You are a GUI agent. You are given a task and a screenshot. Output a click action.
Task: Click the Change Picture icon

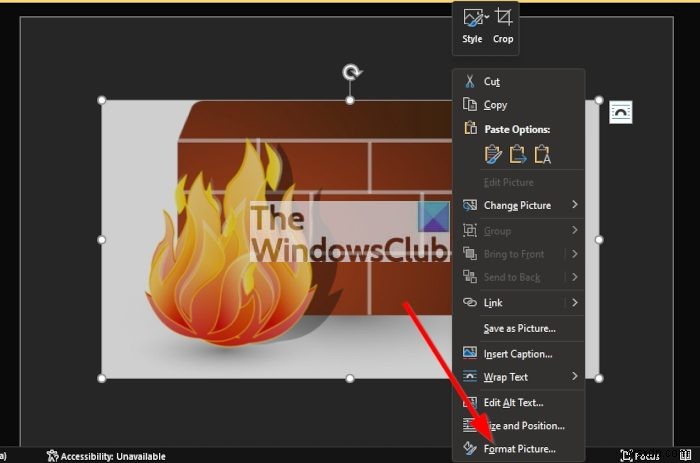click(470, 205)
